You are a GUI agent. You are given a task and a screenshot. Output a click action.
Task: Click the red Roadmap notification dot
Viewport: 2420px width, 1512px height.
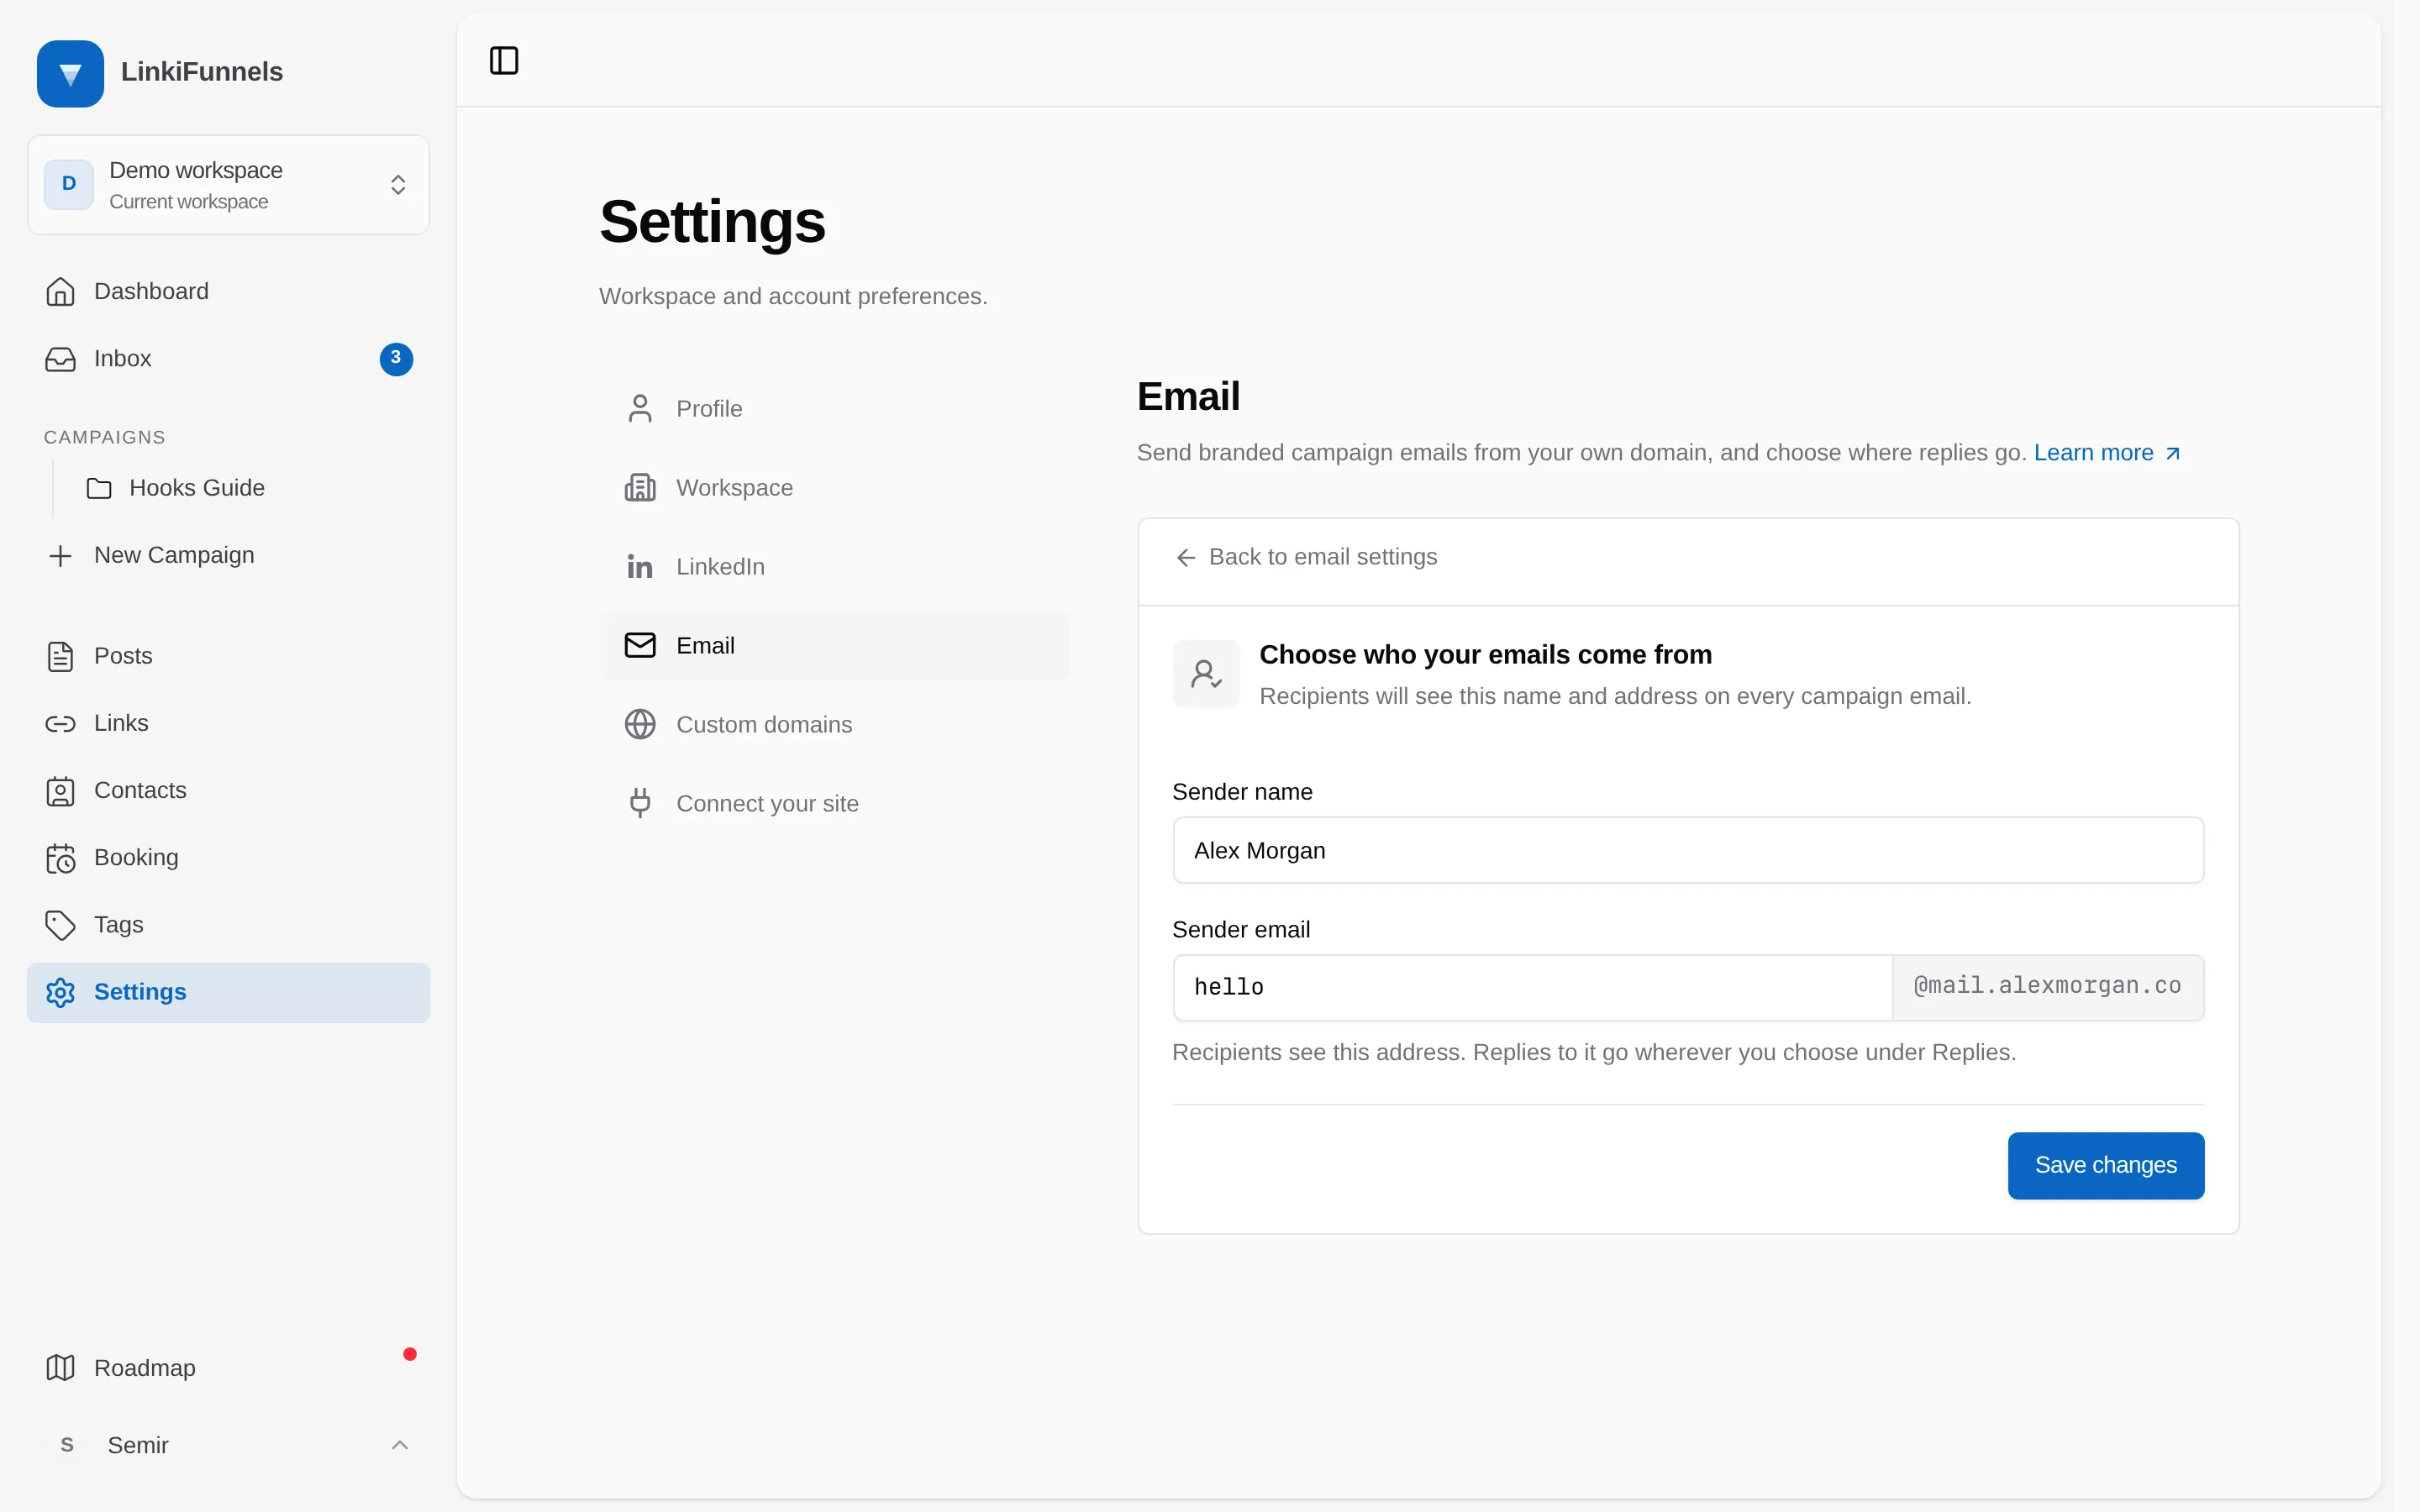[410, 1354]
